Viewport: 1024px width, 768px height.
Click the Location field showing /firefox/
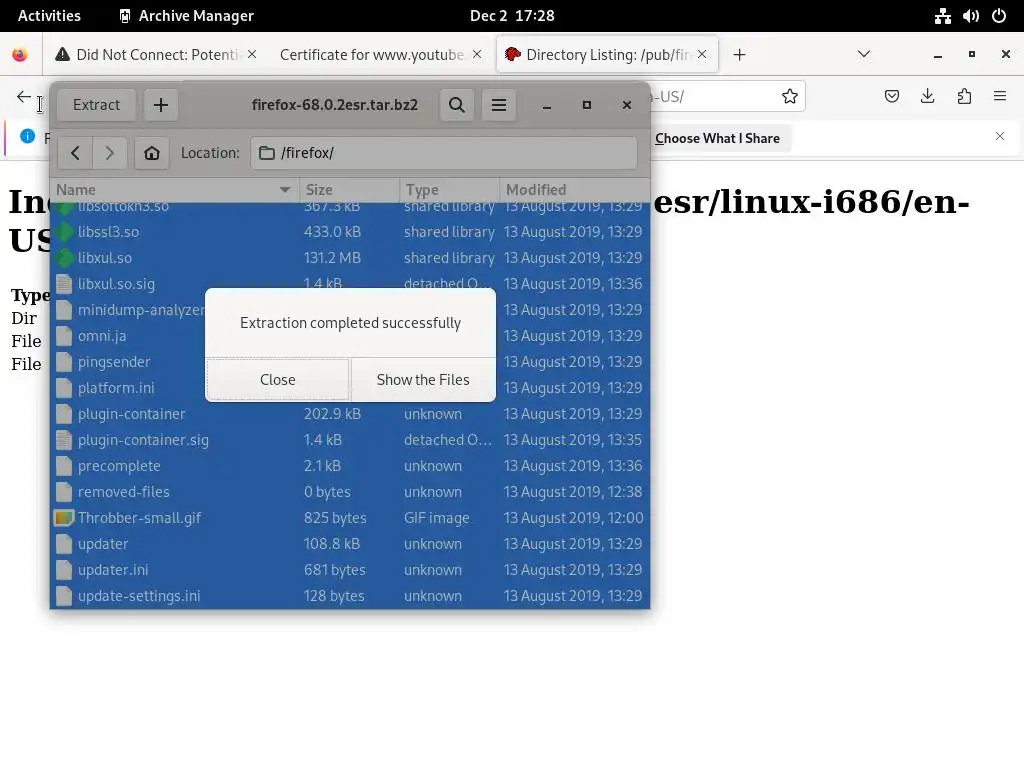click(443, 153)
